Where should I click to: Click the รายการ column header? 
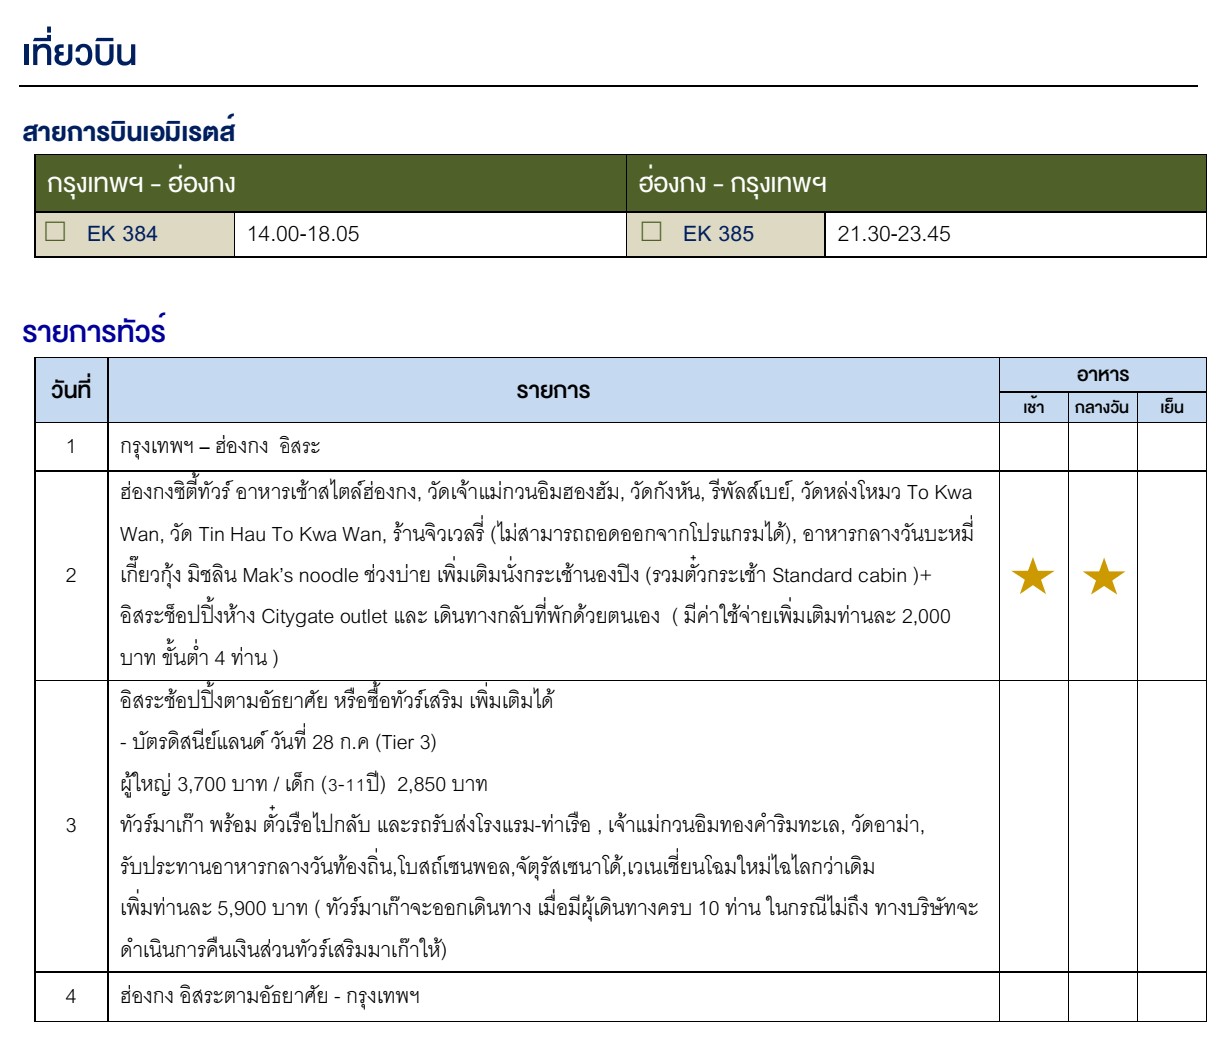[x=553, y=391]
